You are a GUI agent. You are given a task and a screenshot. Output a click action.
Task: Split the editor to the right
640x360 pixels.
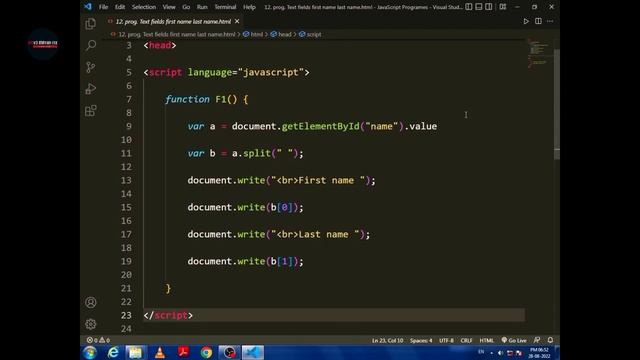click(x=538, y=21)
